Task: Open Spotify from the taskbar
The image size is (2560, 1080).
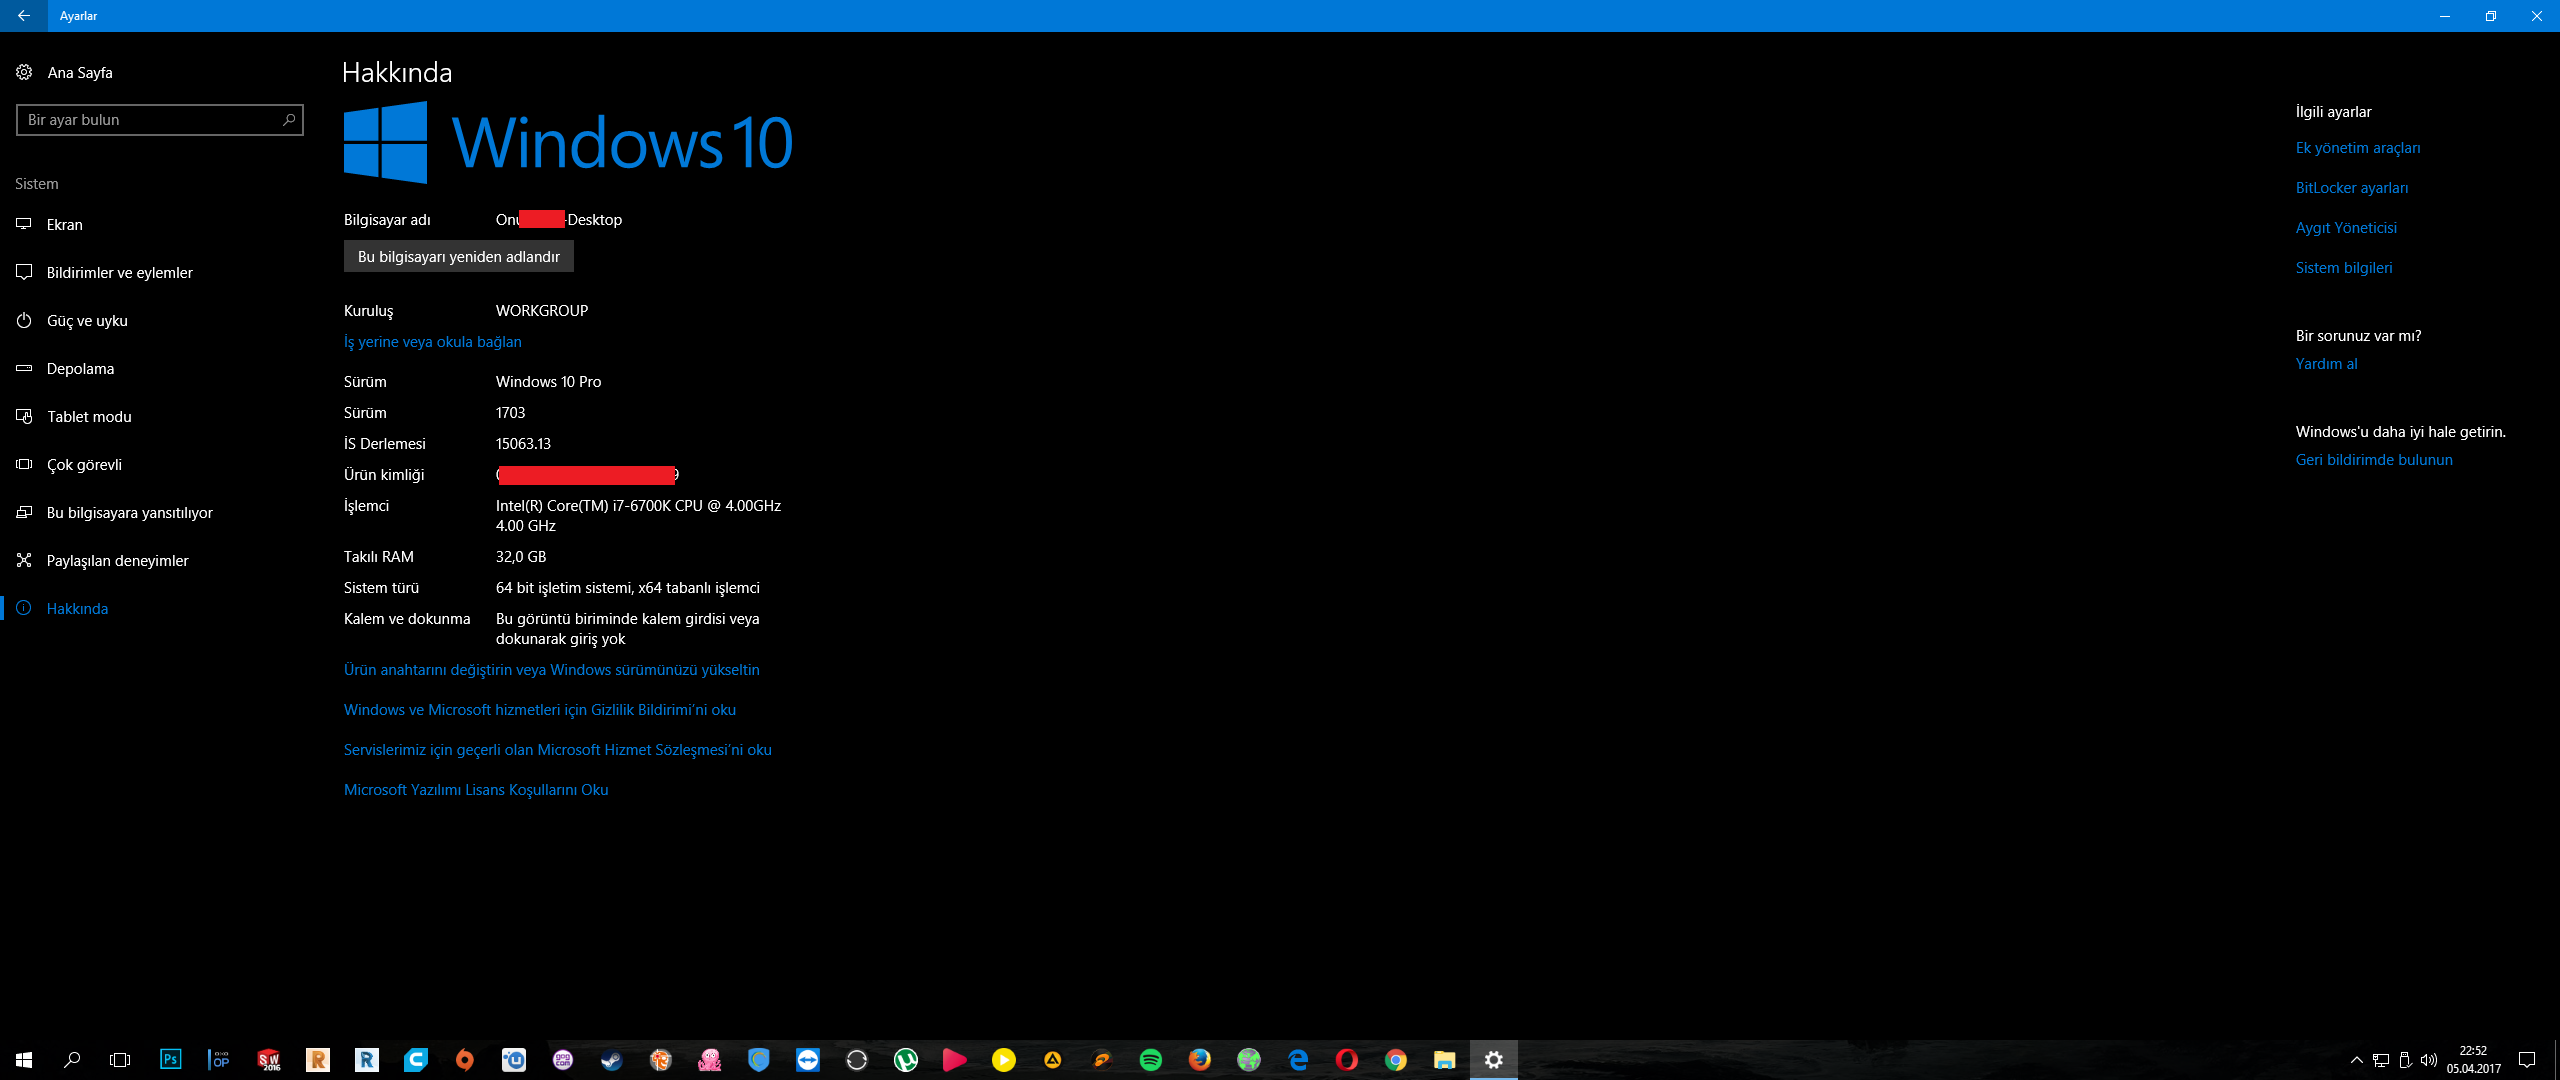Action: pos(1151,1060)
